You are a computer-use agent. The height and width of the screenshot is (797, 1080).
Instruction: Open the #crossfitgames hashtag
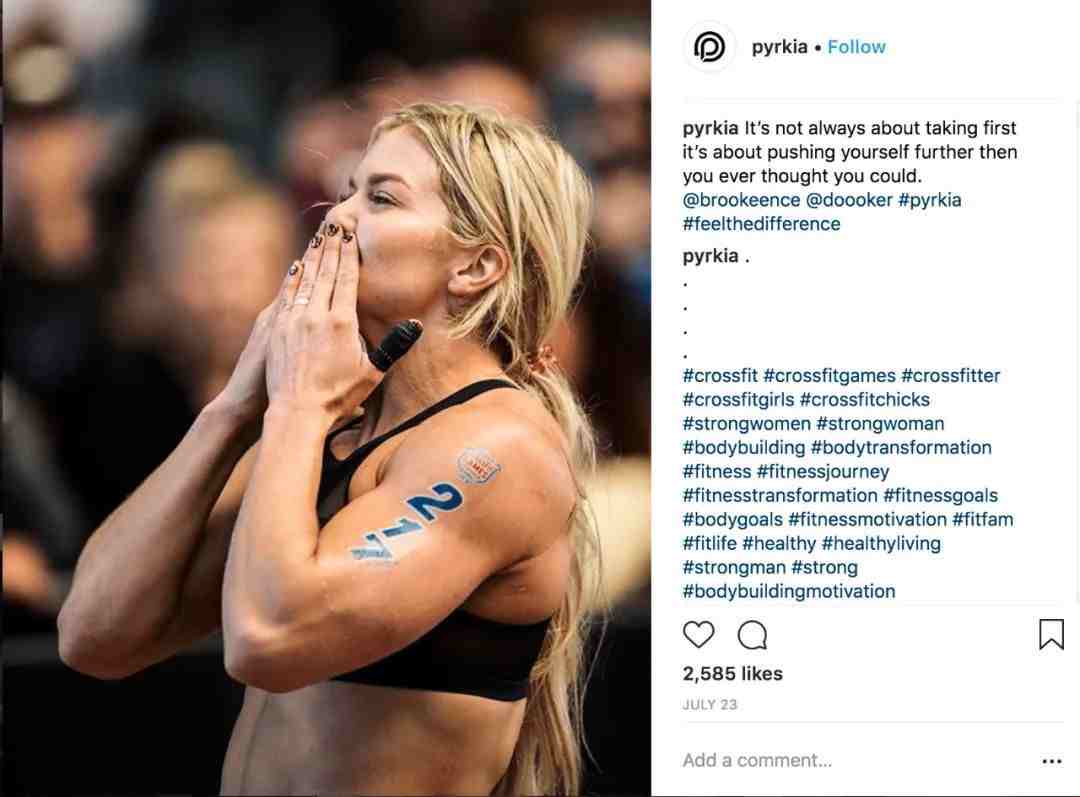click(829, 375)
